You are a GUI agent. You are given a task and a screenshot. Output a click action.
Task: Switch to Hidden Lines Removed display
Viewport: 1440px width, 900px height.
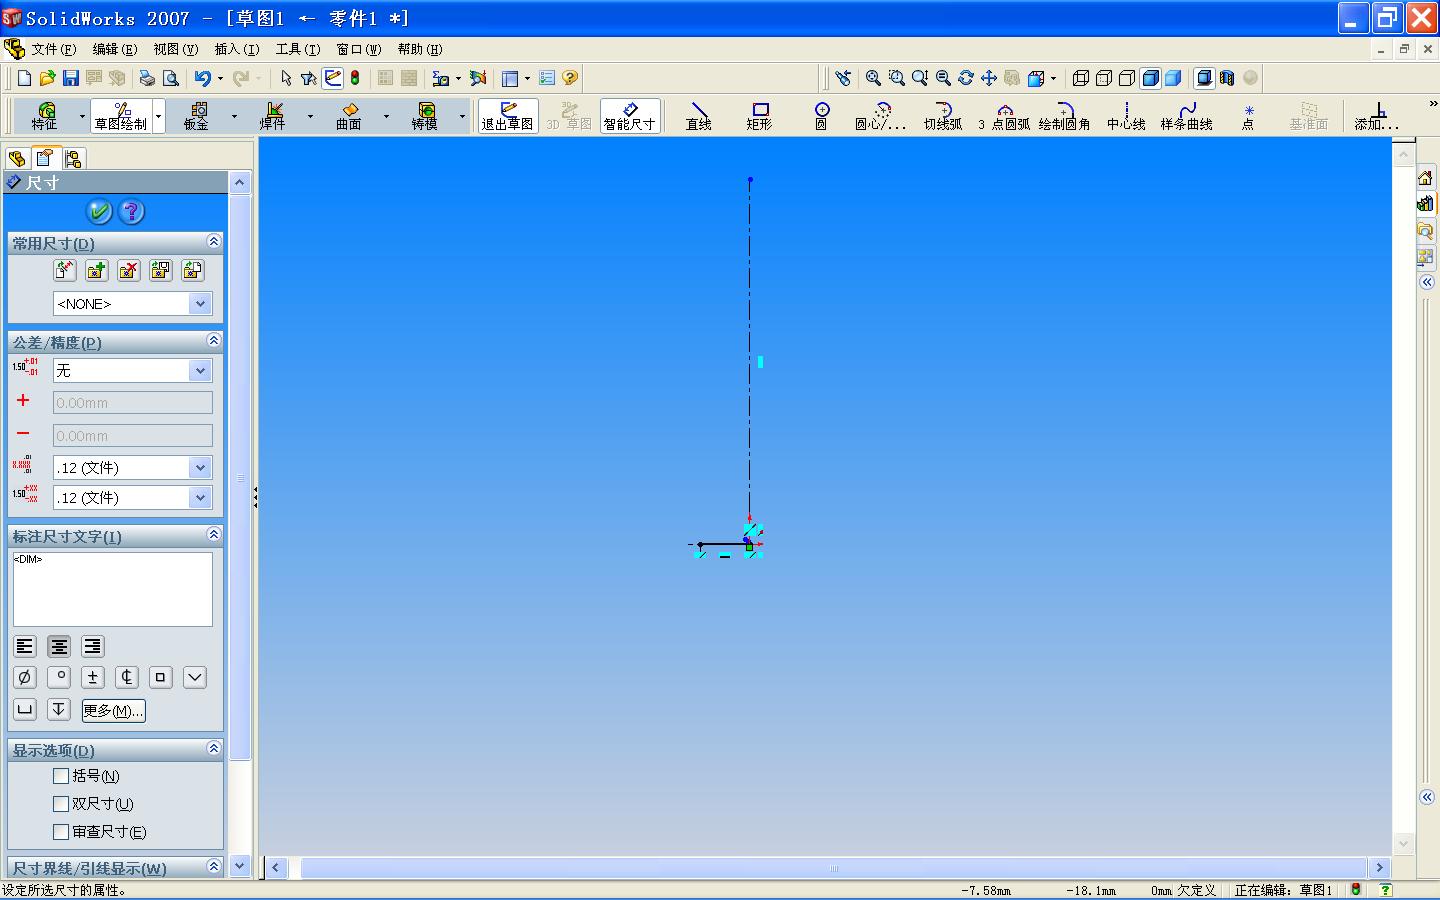1127,78
